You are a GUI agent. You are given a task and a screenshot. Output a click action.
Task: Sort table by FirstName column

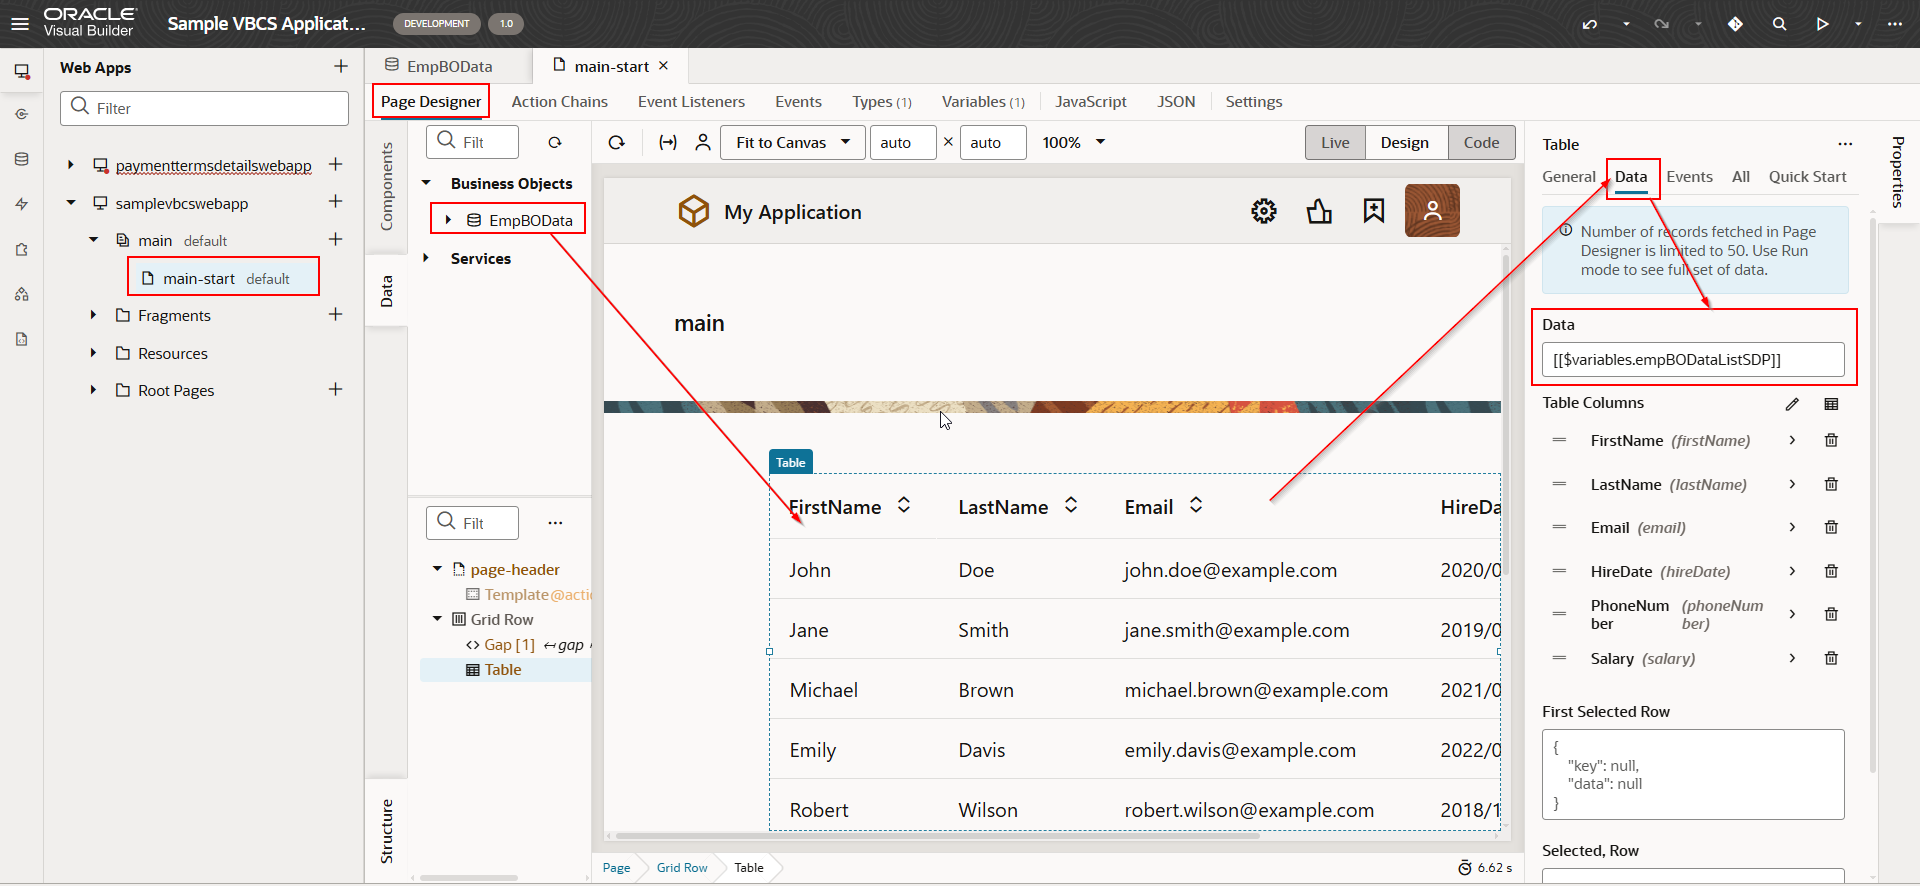904,505
